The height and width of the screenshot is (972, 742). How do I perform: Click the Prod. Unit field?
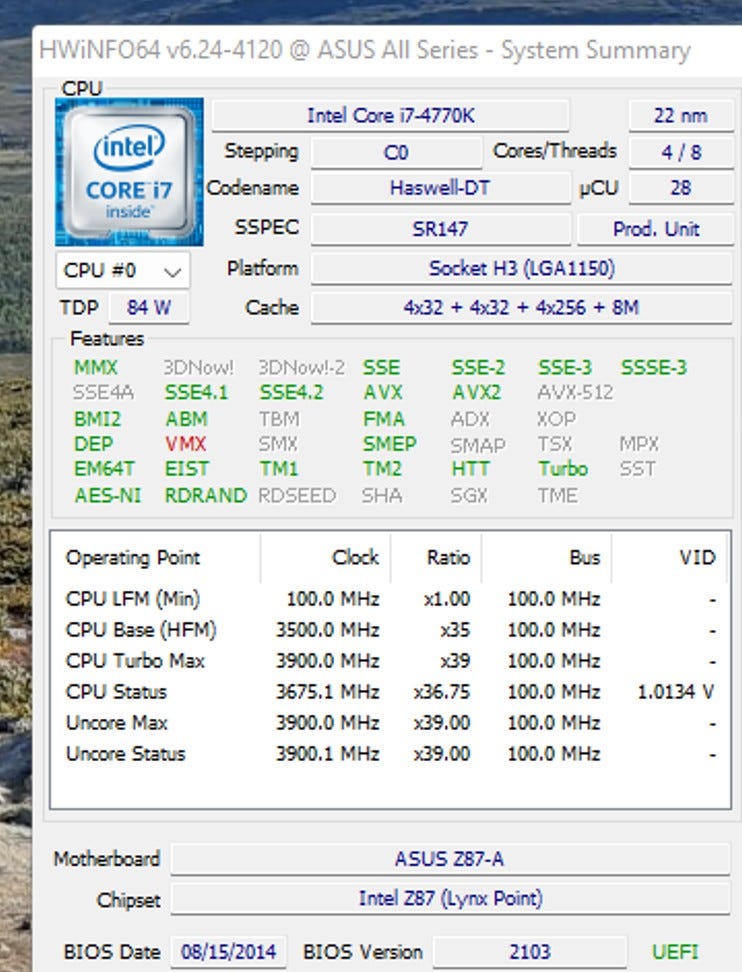point(656,229)
